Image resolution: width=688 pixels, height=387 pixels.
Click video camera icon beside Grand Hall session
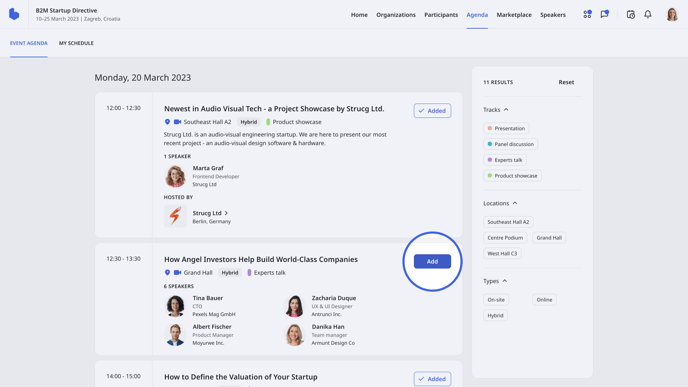click(177, 272)
